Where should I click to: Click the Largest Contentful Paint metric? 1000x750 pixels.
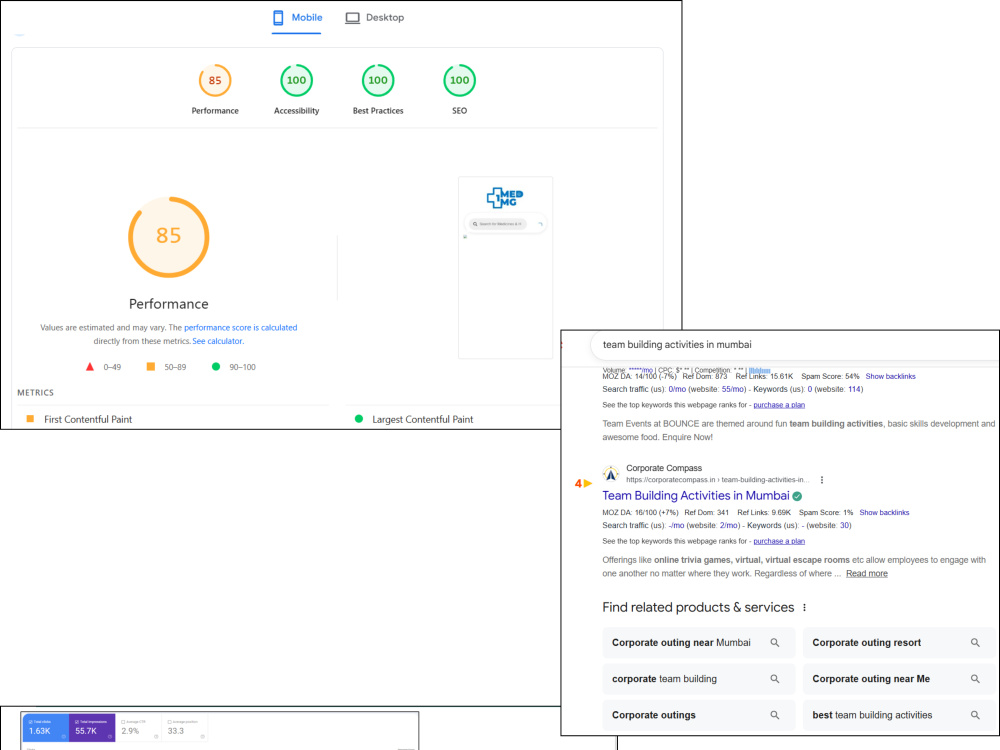pyautogui.click(x=422, y=419)
